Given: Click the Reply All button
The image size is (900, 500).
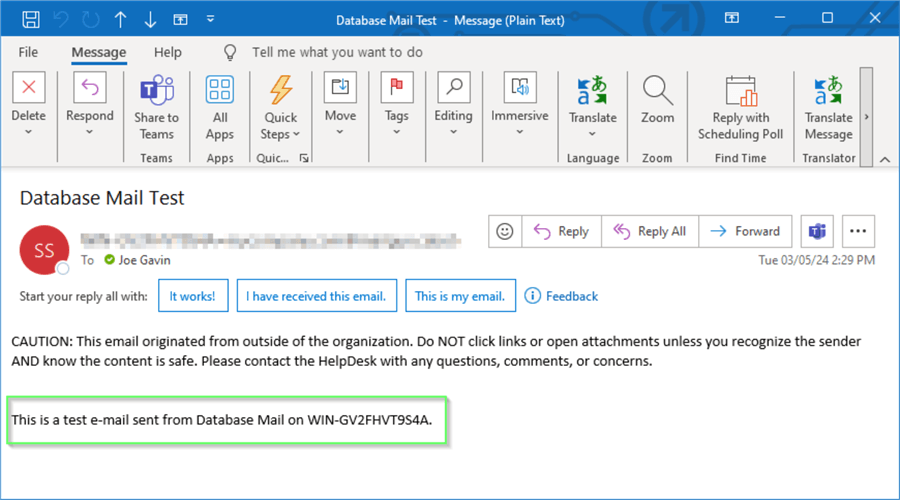Looking at the screenshot, I should (651, 231).
